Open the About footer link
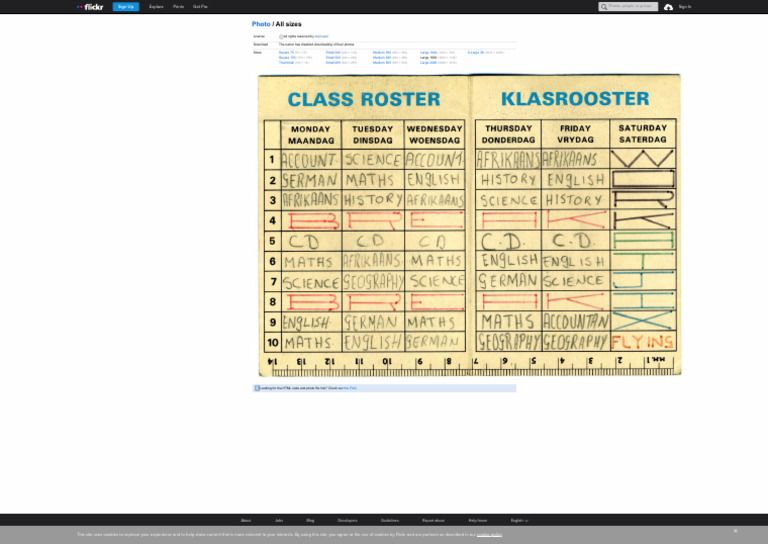 pyautogui.click(x=245, y=520)
